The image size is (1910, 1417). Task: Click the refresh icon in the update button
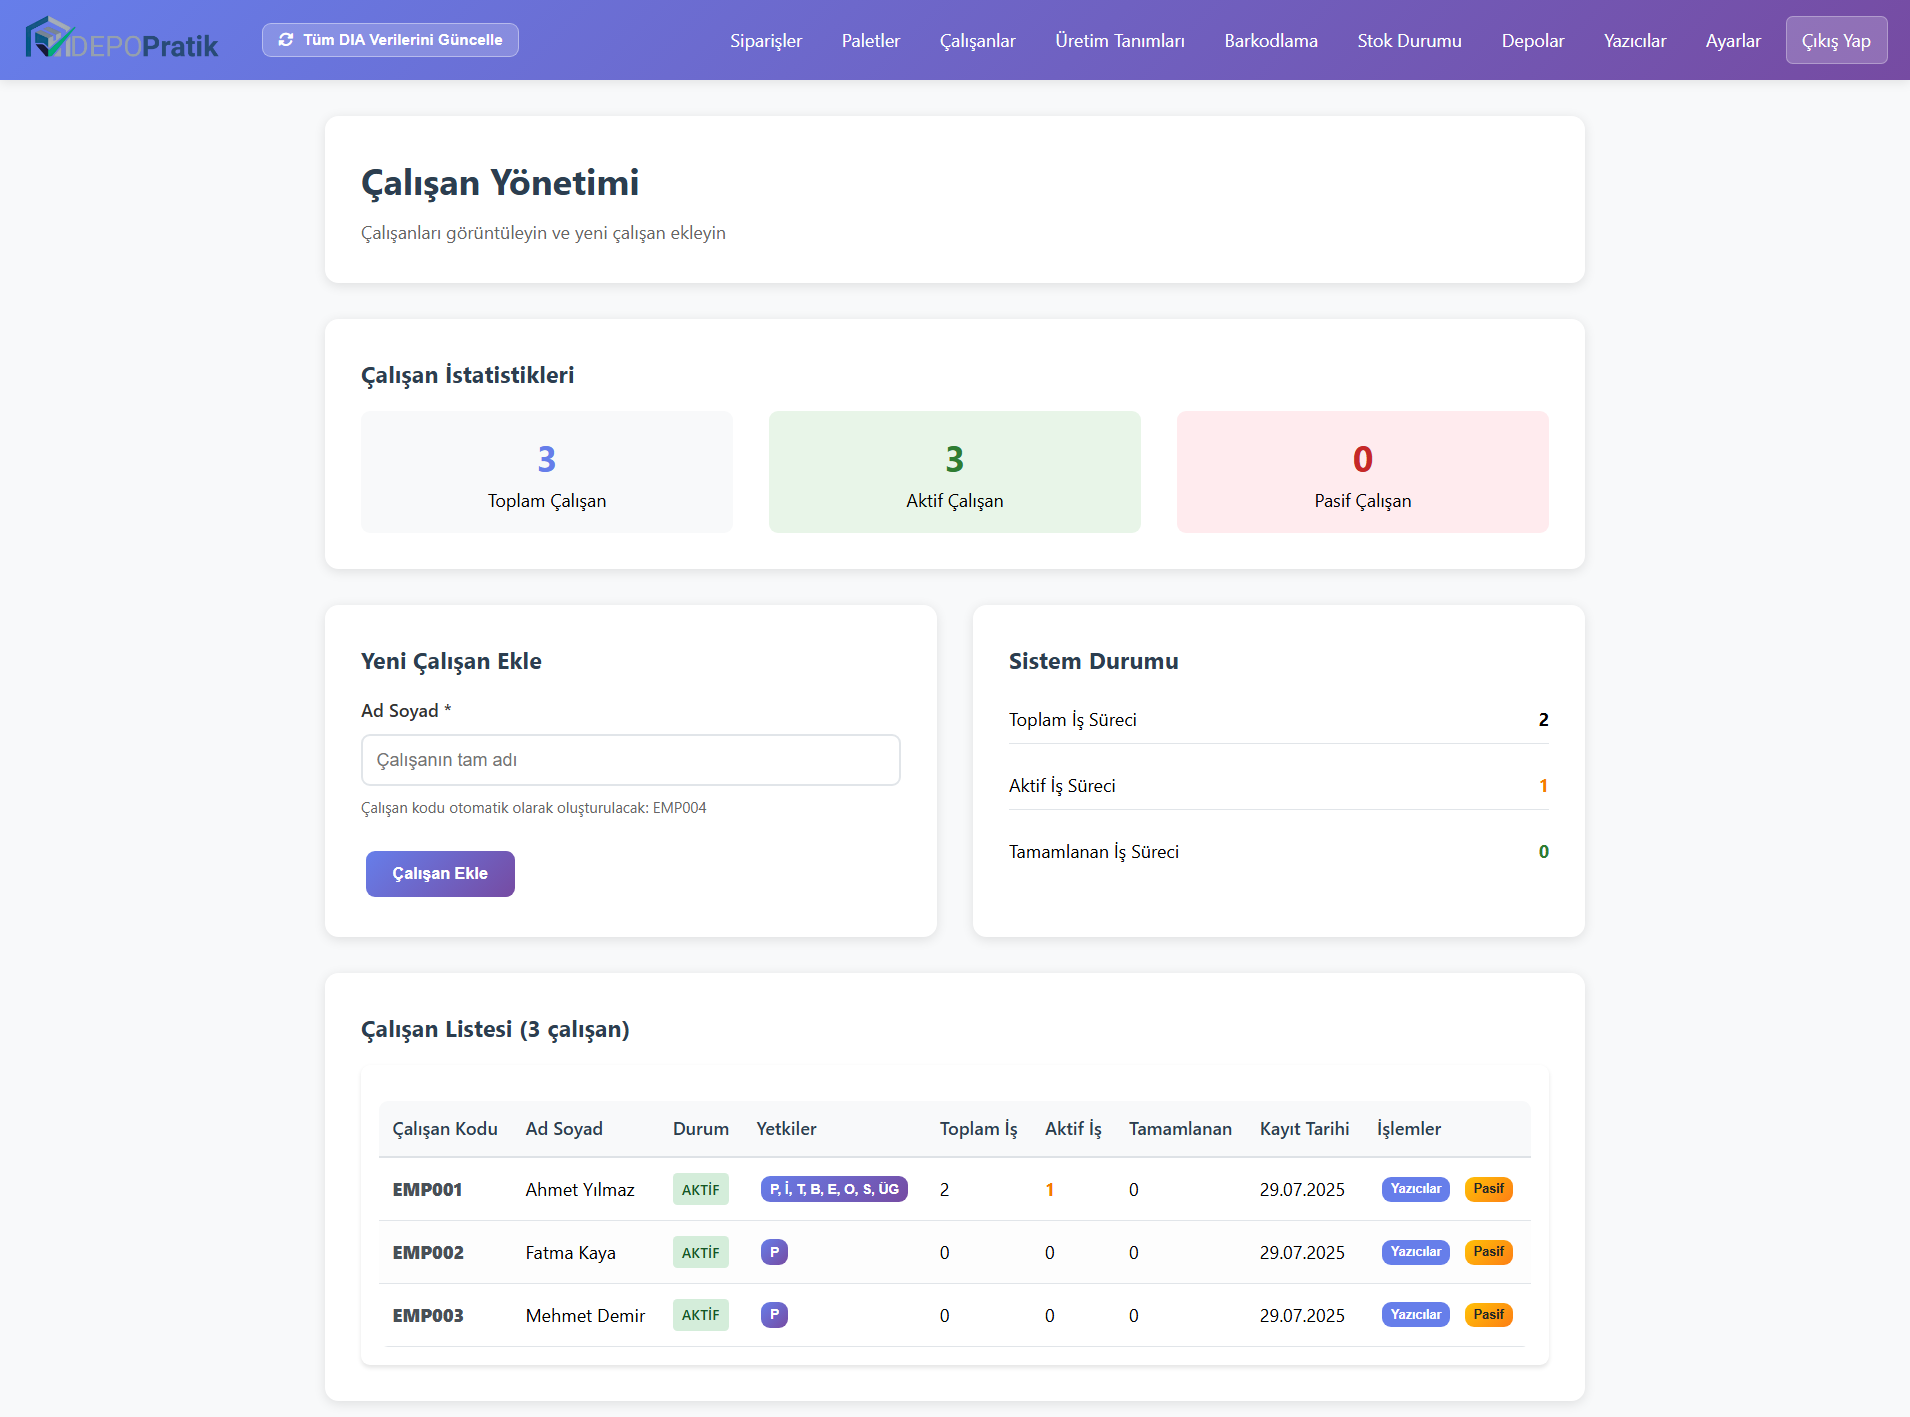286,40
